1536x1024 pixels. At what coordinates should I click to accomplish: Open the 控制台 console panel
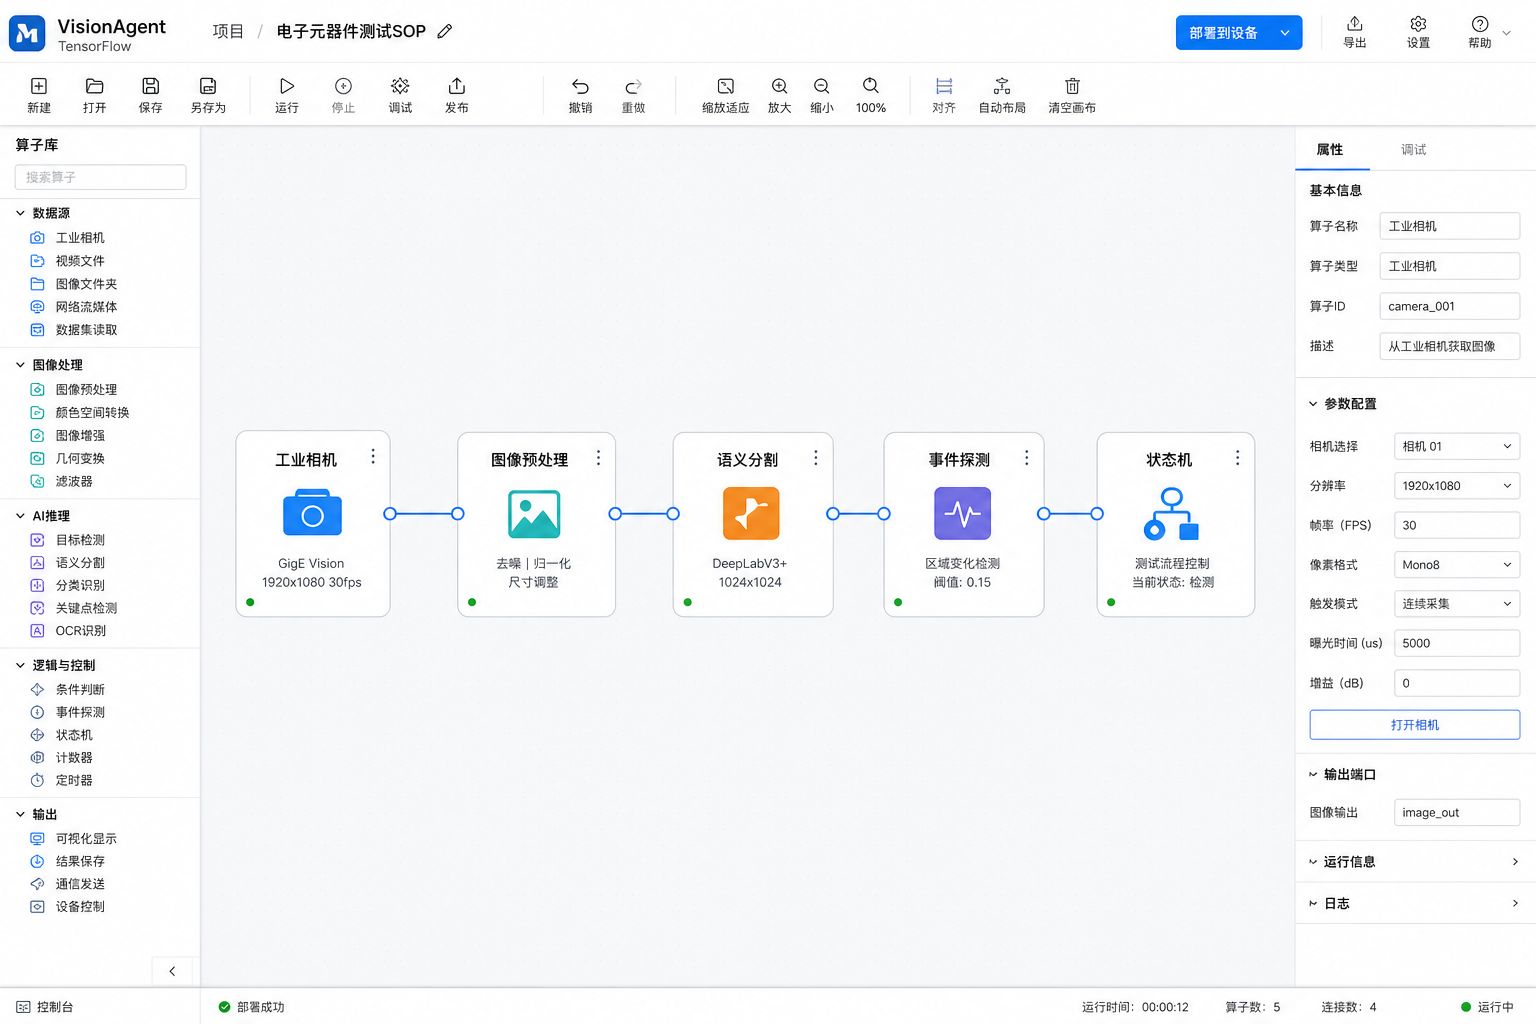tap(45, 1007)
